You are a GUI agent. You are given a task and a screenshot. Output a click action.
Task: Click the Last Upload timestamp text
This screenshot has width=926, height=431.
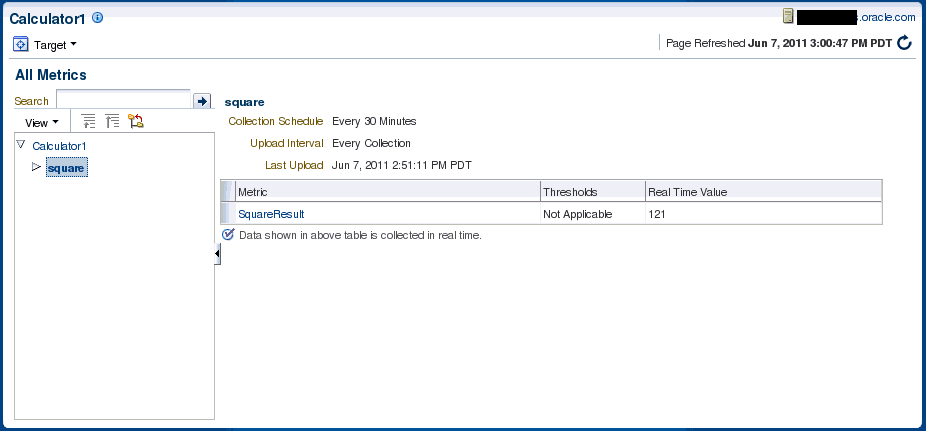coord(402,165)
